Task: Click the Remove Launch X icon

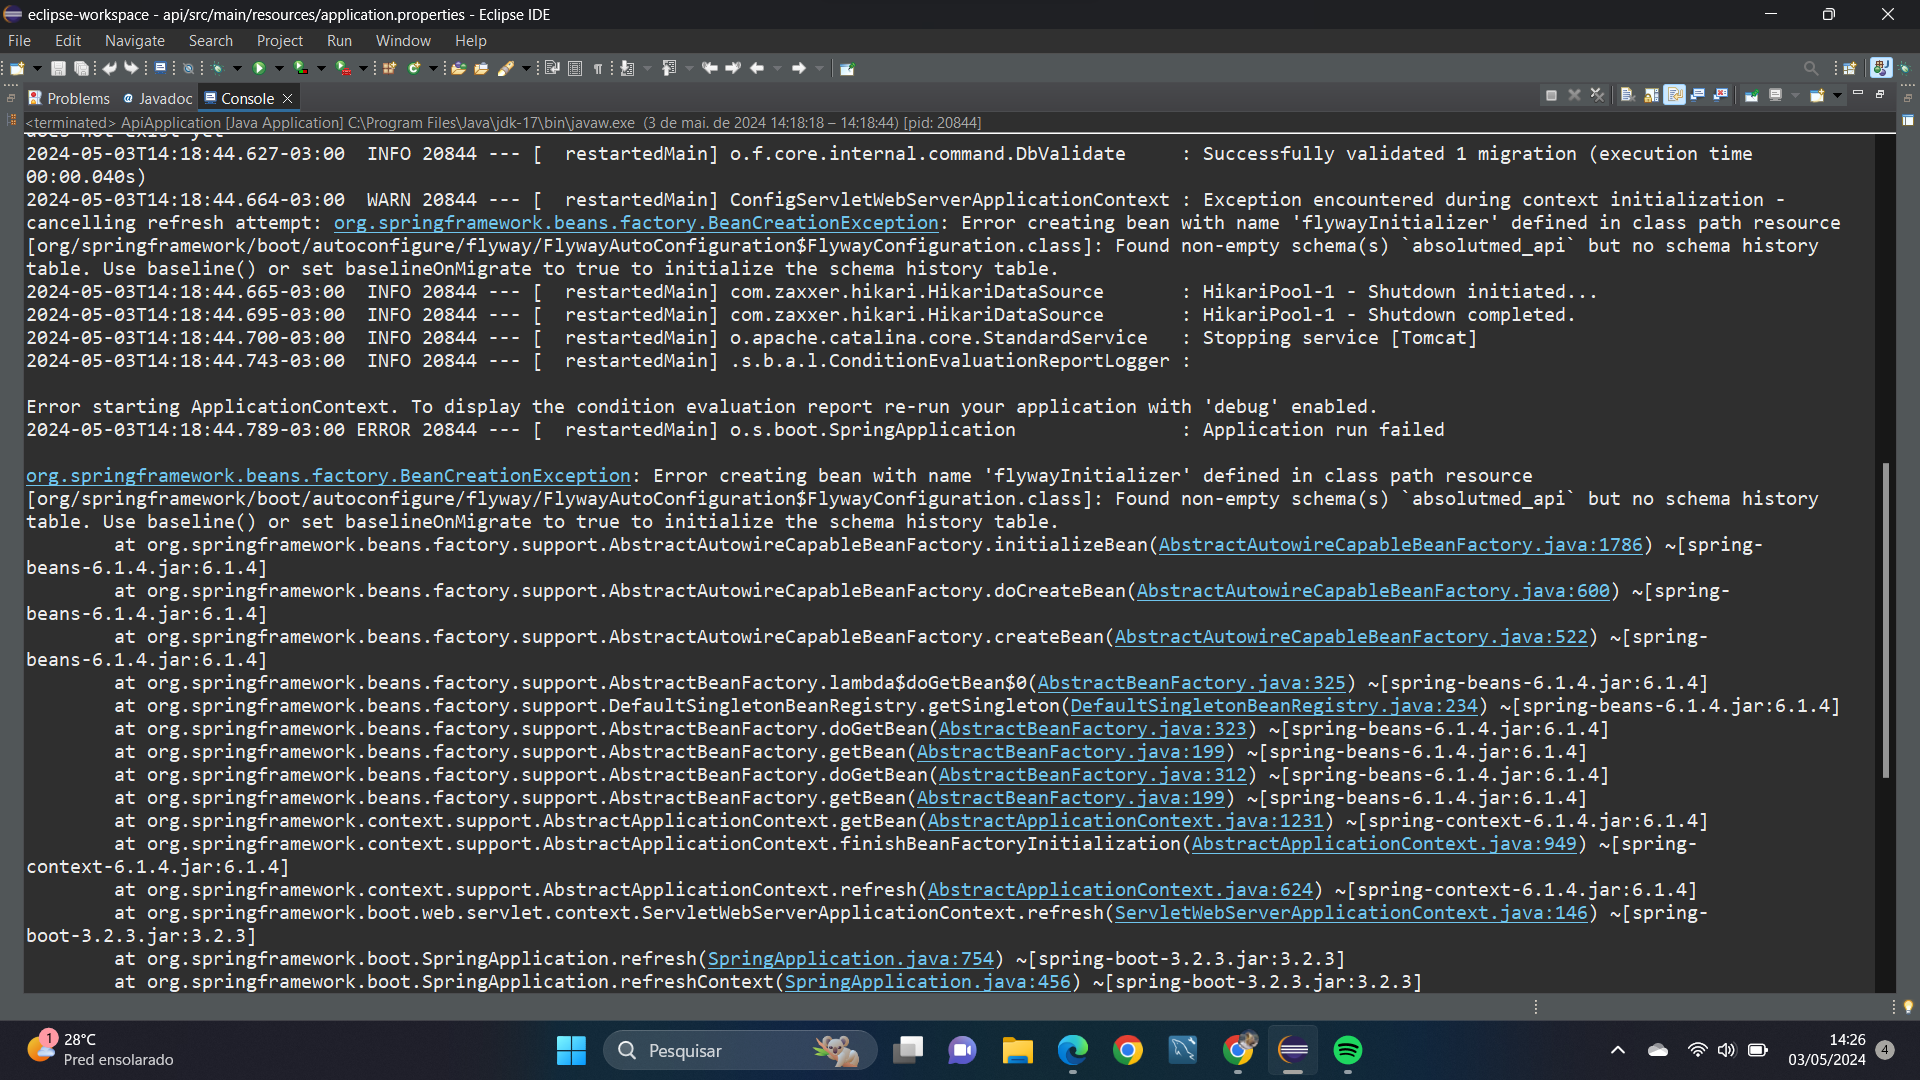Action: coord(1574,95)
